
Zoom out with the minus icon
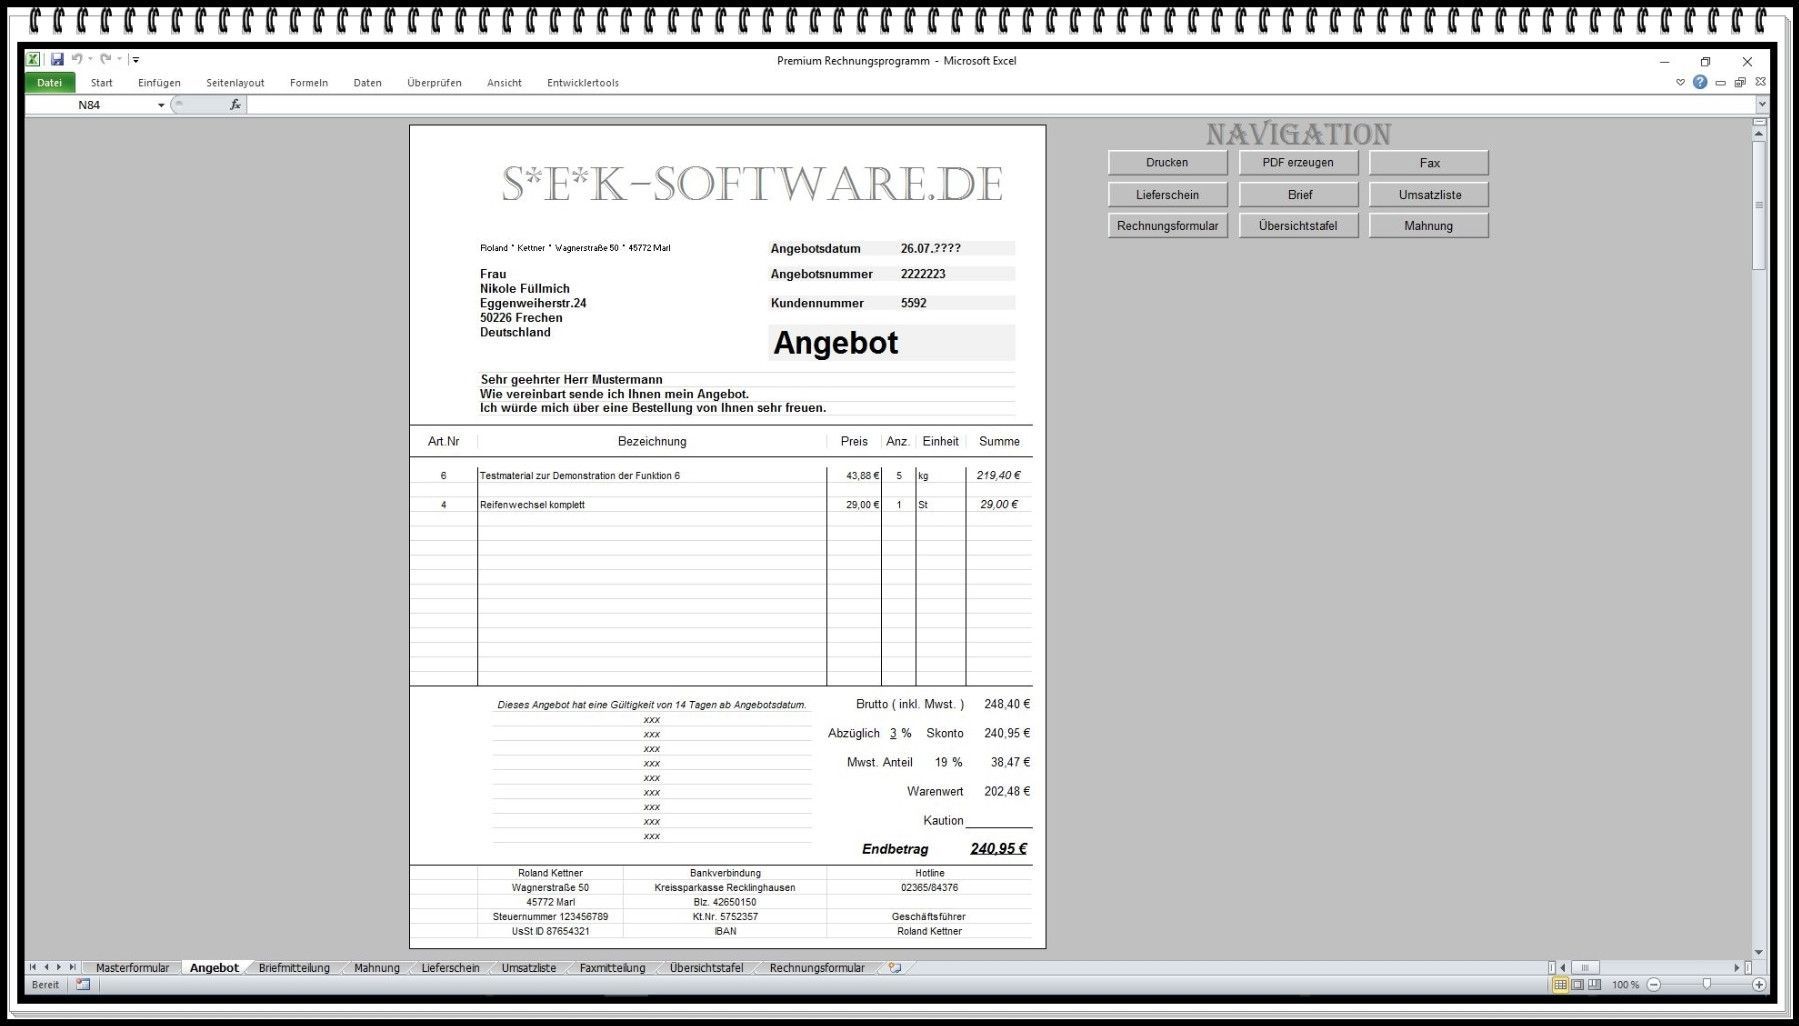point(1654,985)
